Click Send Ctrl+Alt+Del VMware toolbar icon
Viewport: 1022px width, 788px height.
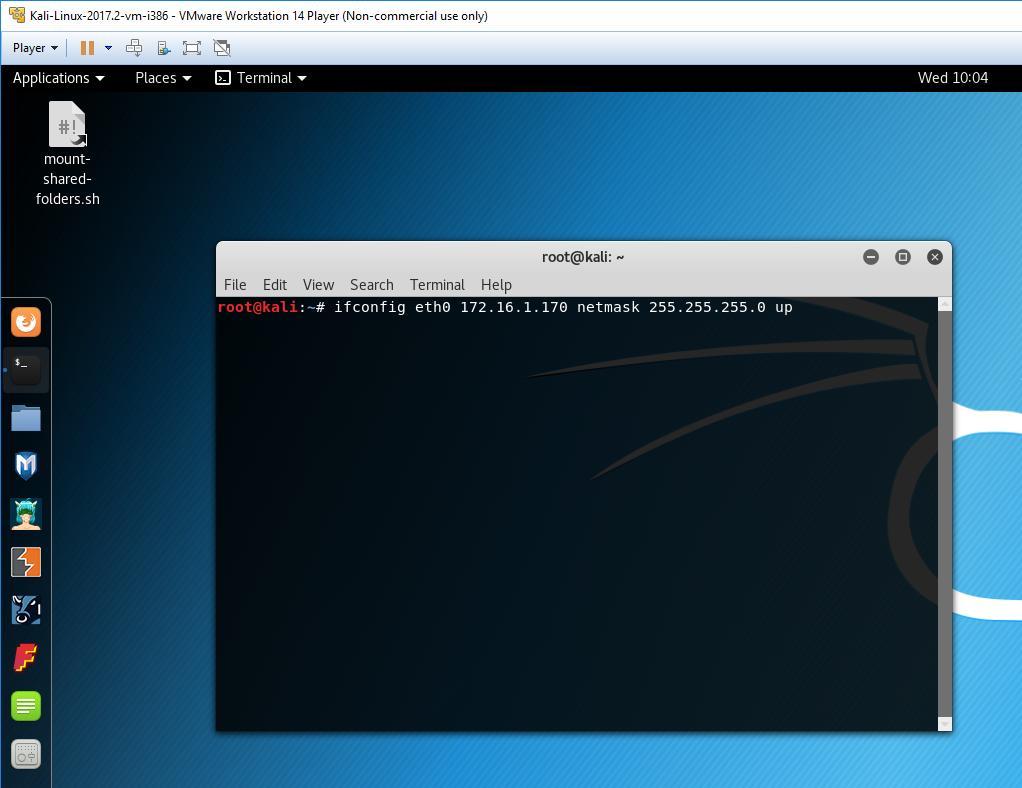tap(134, 48)
